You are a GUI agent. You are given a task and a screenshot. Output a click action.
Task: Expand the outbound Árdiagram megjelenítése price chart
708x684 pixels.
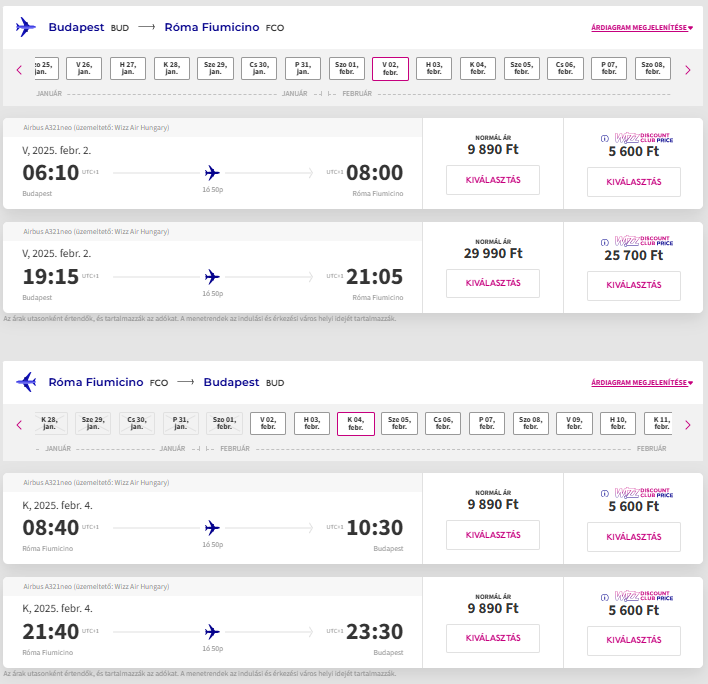point(641,28)
